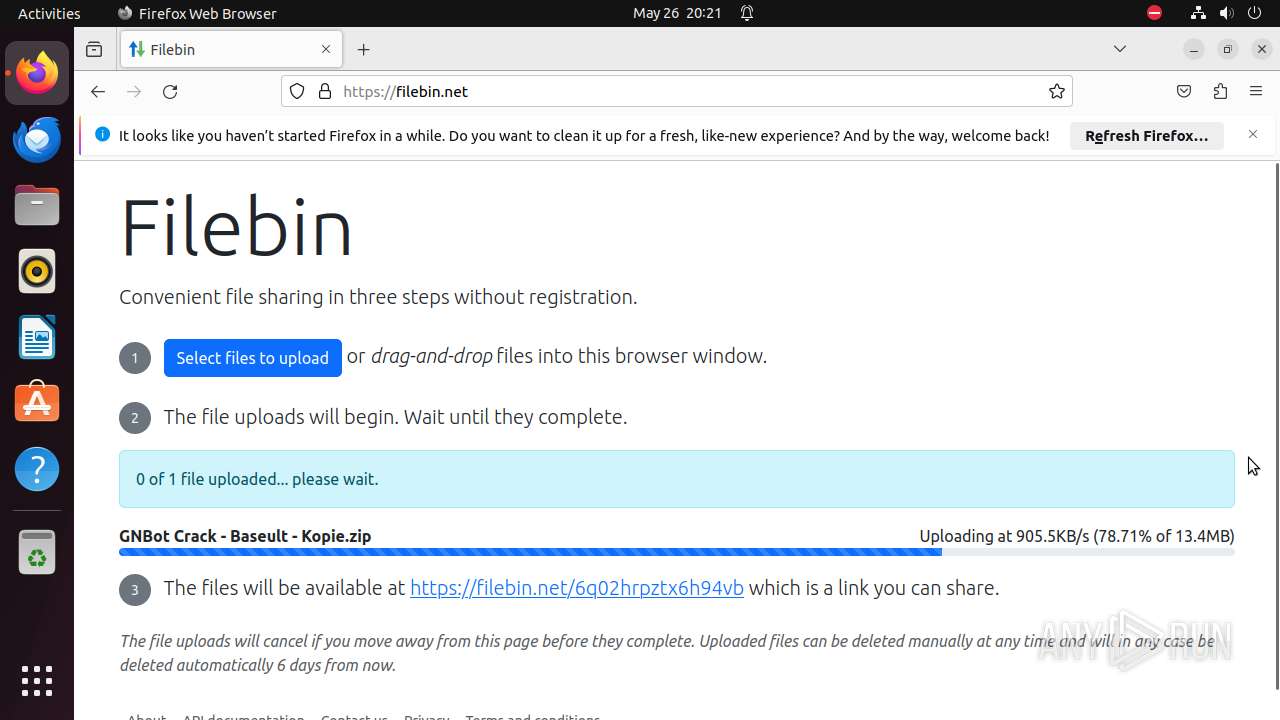Go back to previous page
The width and height of the screenshot is (1280, 720).
tap(97, 91)
